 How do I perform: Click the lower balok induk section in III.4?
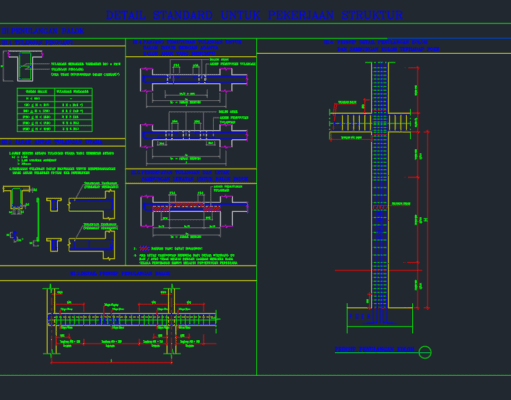(x=194, y=135)
